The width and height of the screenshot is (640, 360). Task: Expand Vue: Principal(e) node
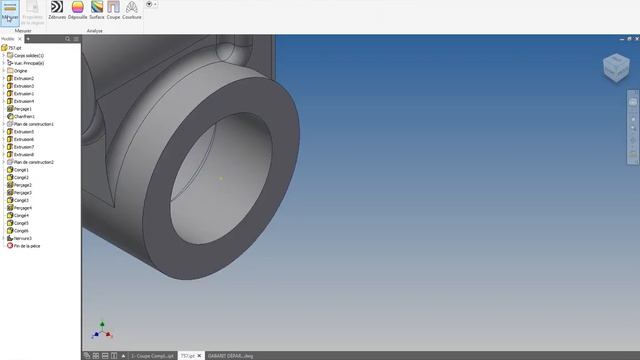(x=4, y=63)
